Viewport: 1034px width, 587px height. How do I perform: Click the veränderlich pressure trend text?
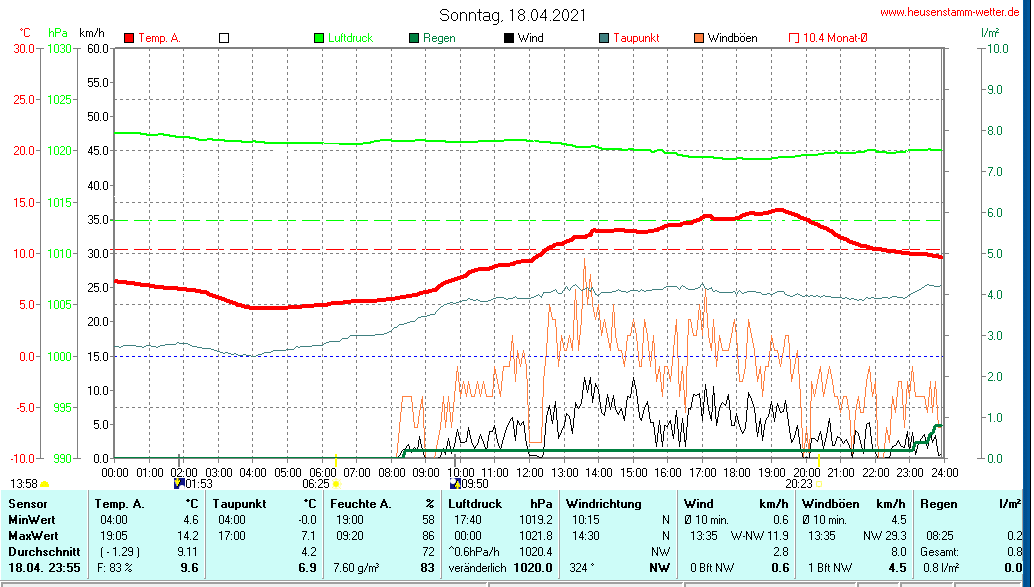(477, 567)
